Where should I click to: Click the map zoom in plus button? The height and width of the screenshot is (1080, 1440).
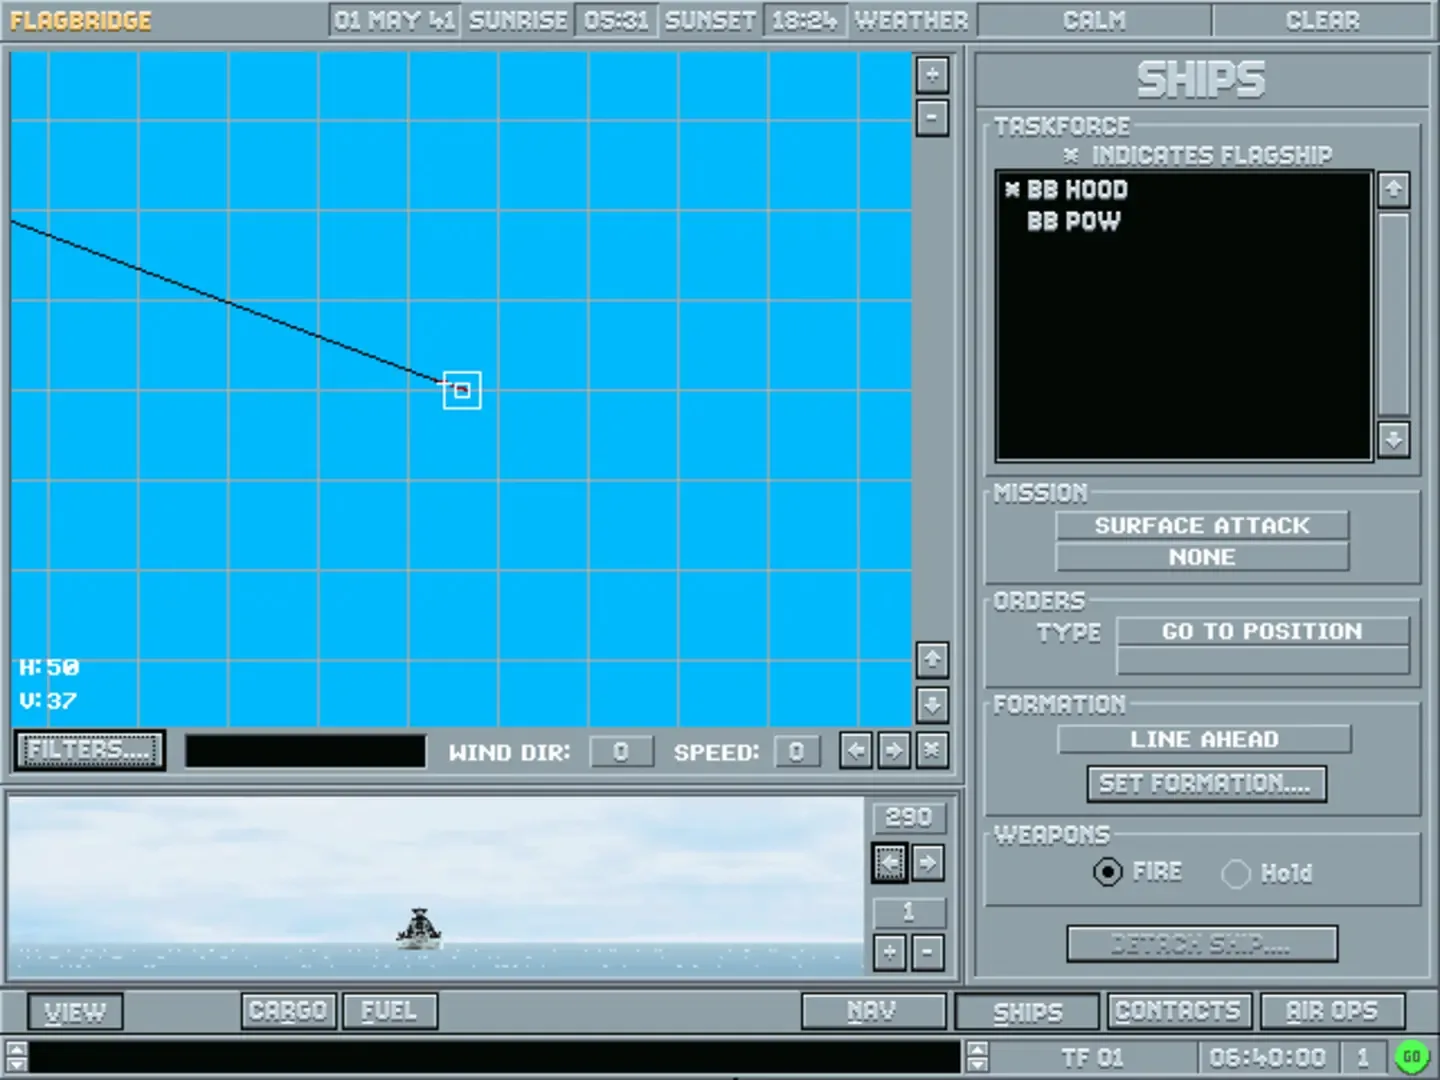(932, 75)
